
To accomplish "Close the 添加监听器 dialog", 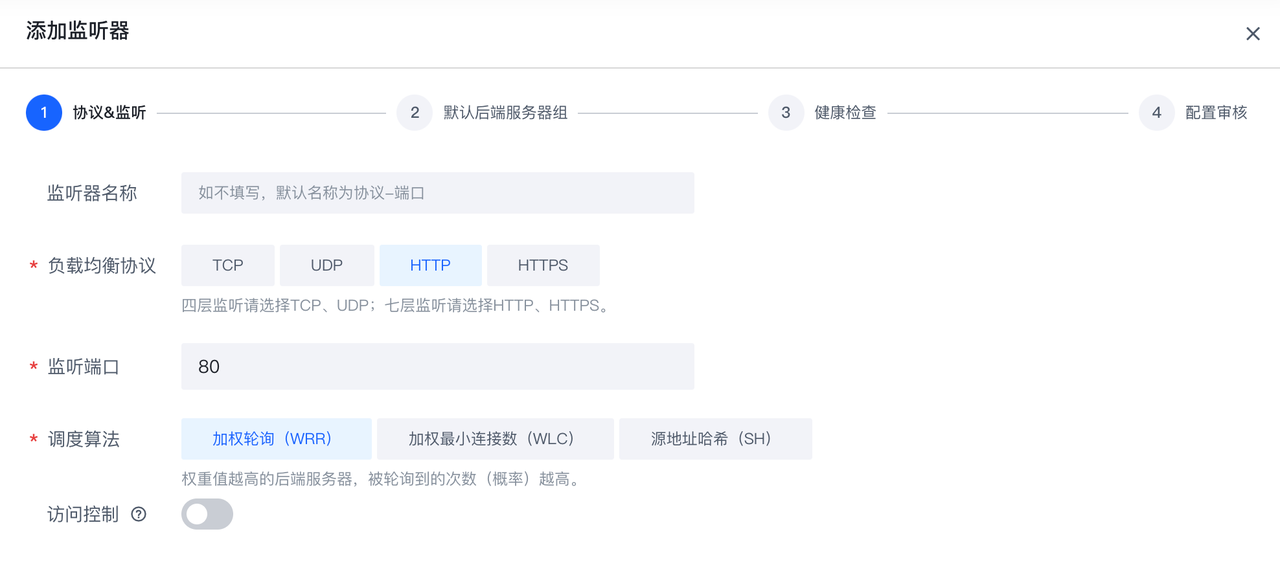I will pyautogui.click(x=1252, y=34).
